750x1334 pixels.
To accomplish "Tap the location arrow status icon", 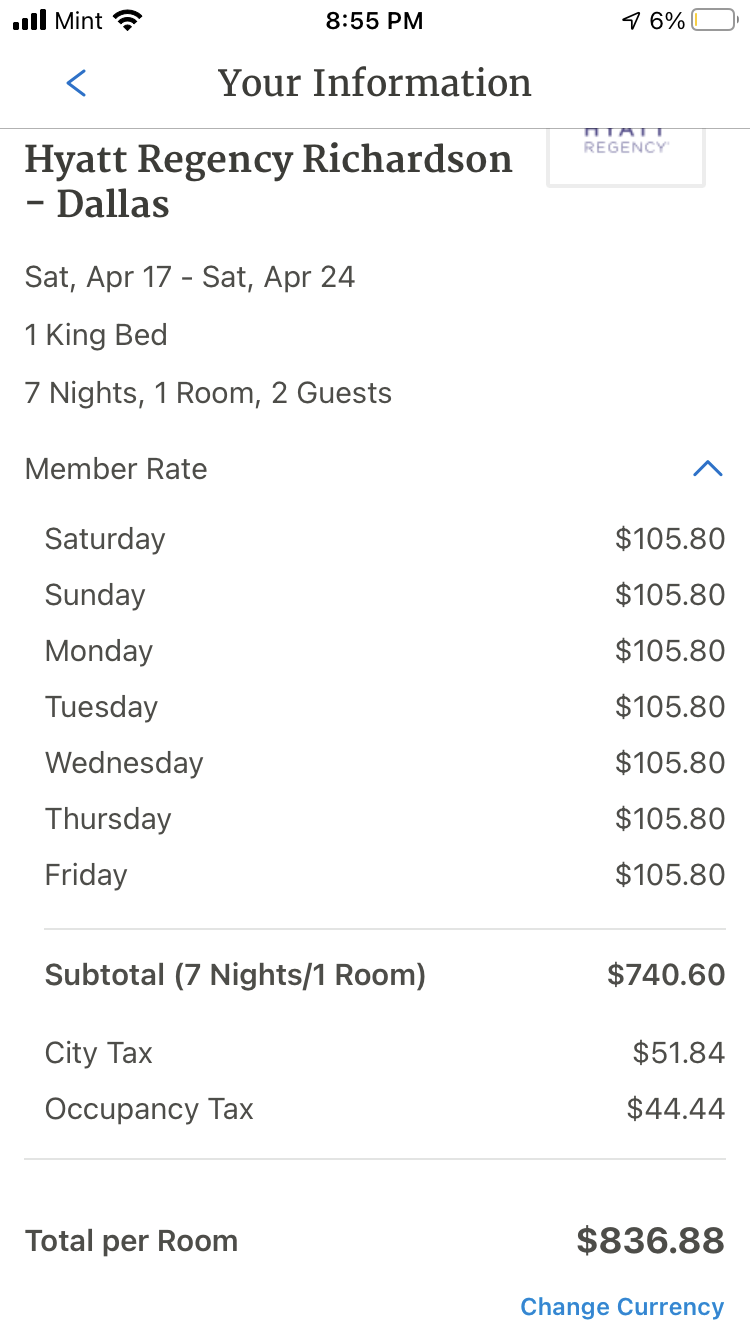I will pos(631,21).
